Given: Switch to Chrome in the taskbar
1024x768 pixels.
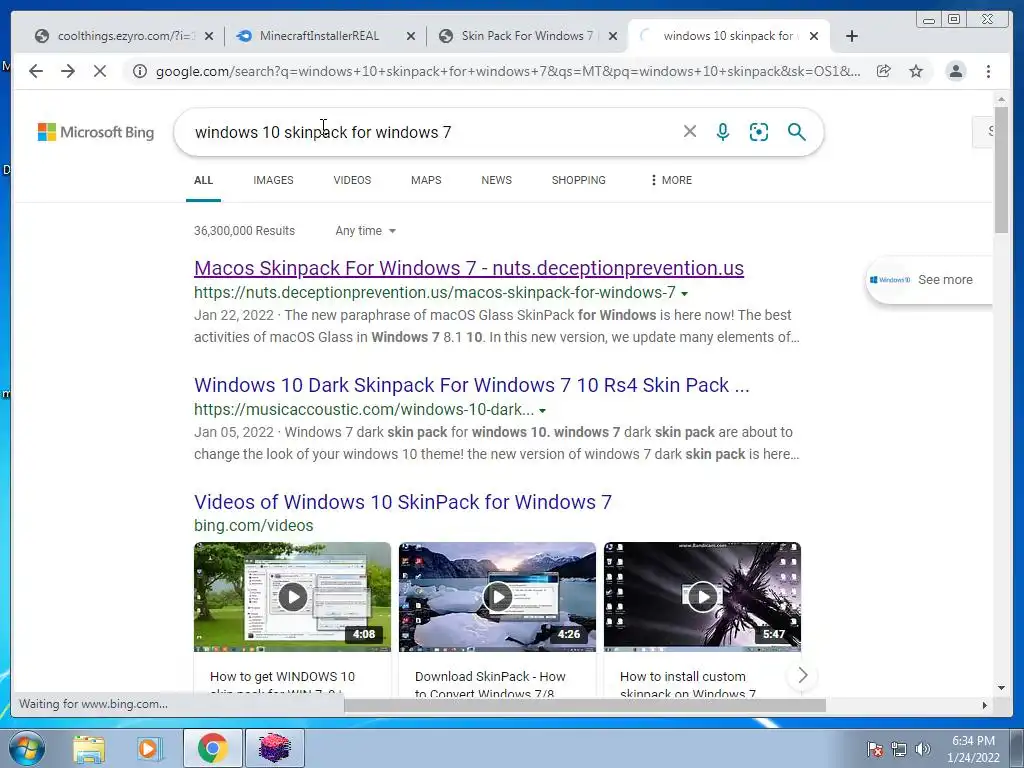Looking at the screenshot, I should click(x=212, y=748).
